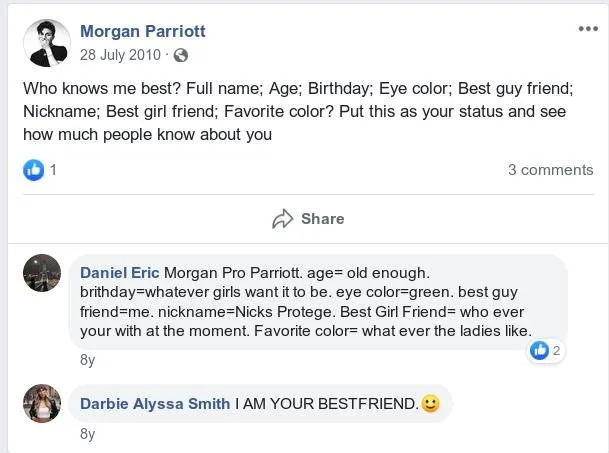Click the 8y timestamp under Daniel's comment
This screenshot has height=453, width=609.
[88, 361]
